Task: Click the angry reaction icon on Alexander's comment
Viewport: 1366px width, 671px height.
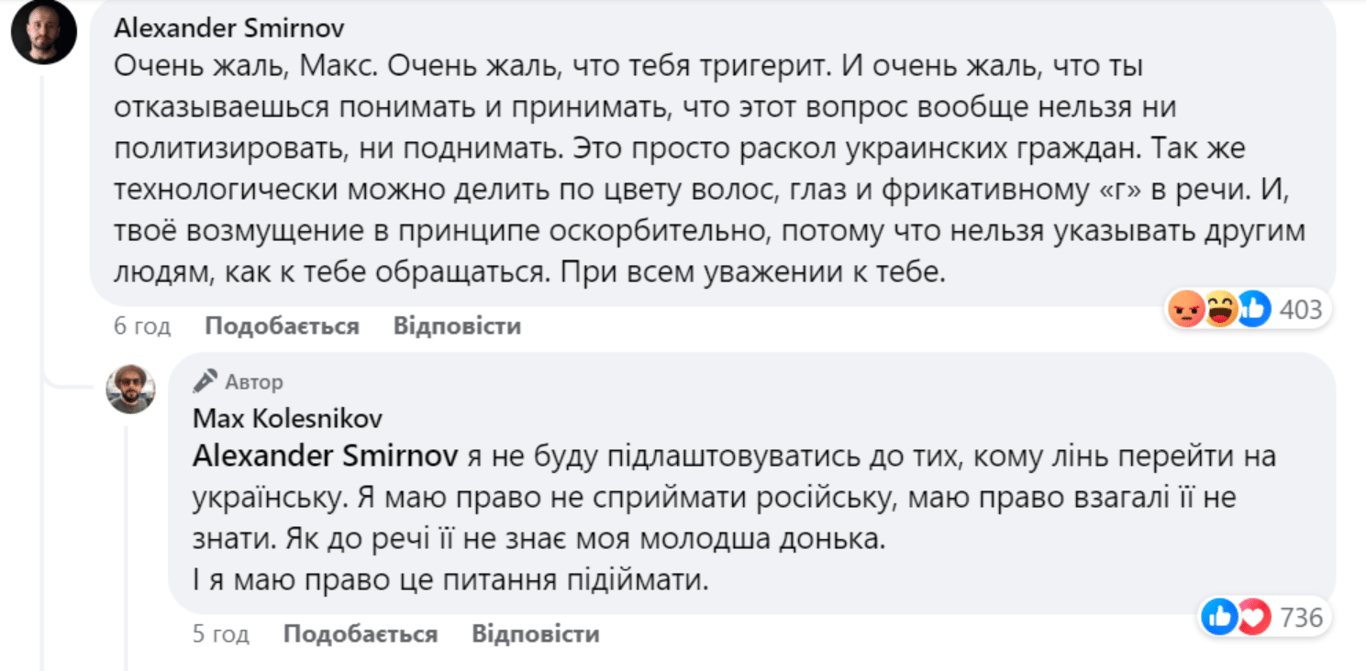Action: pyautogui.click(x=1186, y=310)
